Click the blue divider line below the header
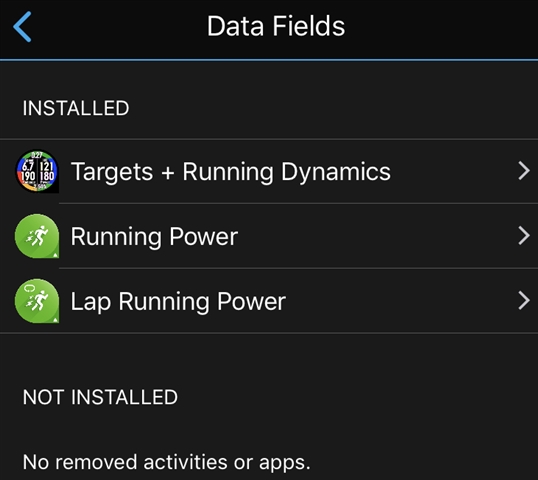 tap(269, 60)
